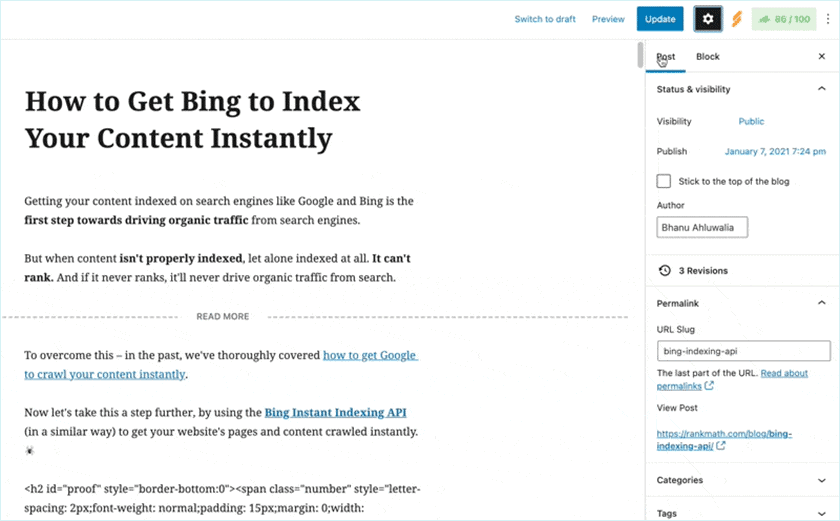Screen dimensions: 840x521
Task: Collapse the Permalink section
Action: [821, 302]
